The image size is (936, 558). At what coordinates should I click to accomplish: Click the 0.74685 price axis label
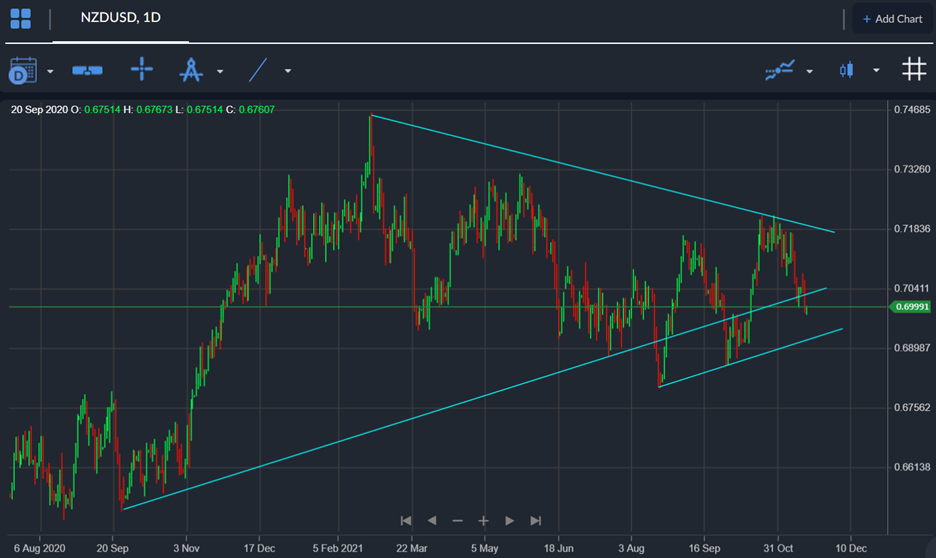(912, 109)
